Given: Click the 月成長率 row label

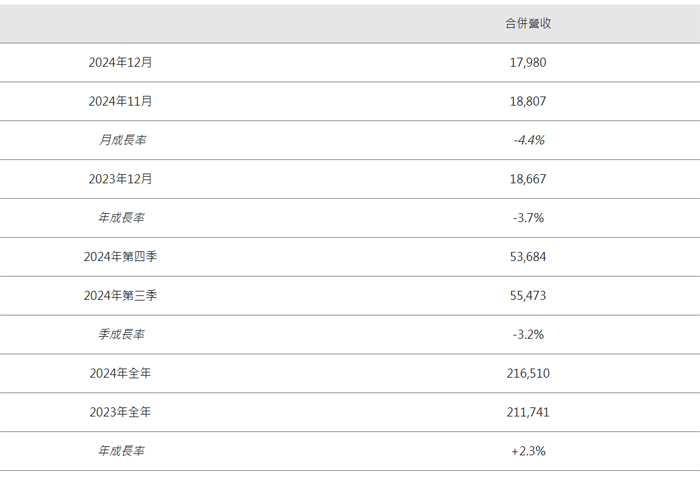Looking at the screenshot, I should click(x=120, y=140).
